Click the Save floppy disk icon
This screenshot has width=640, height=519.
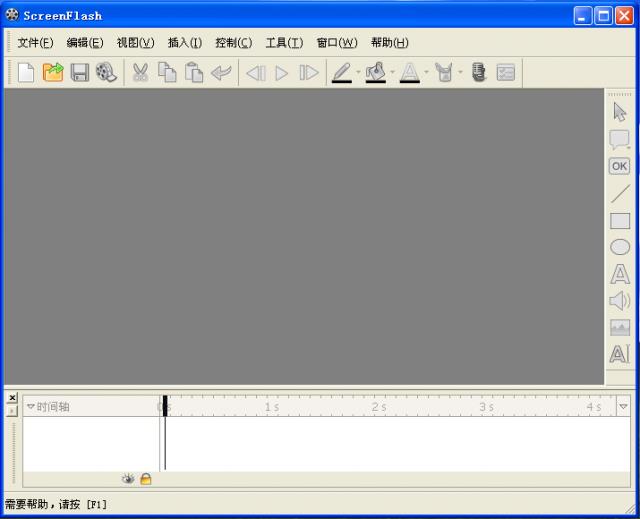79,72
